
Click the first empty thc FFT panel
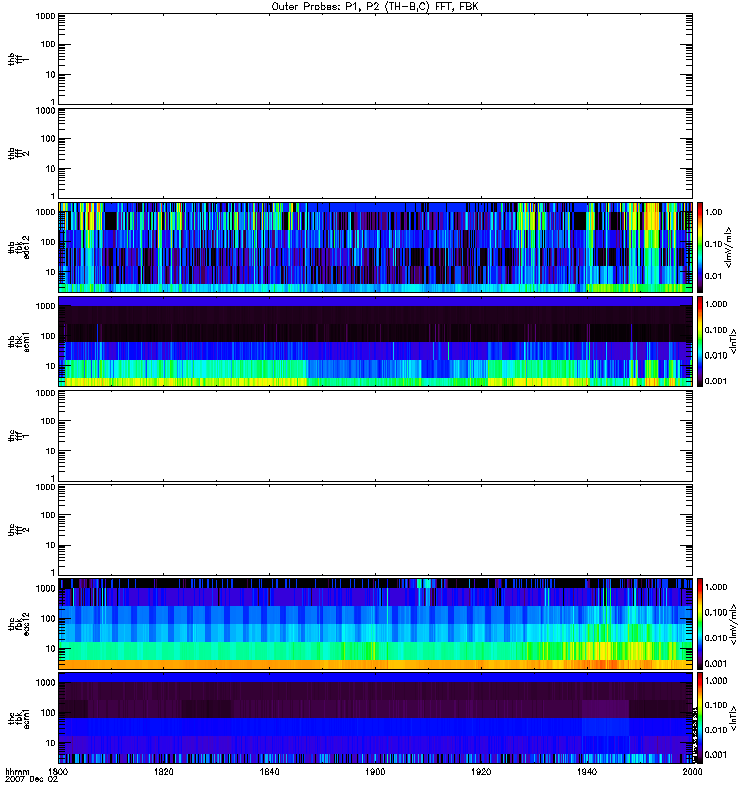(x=375, y=435)
